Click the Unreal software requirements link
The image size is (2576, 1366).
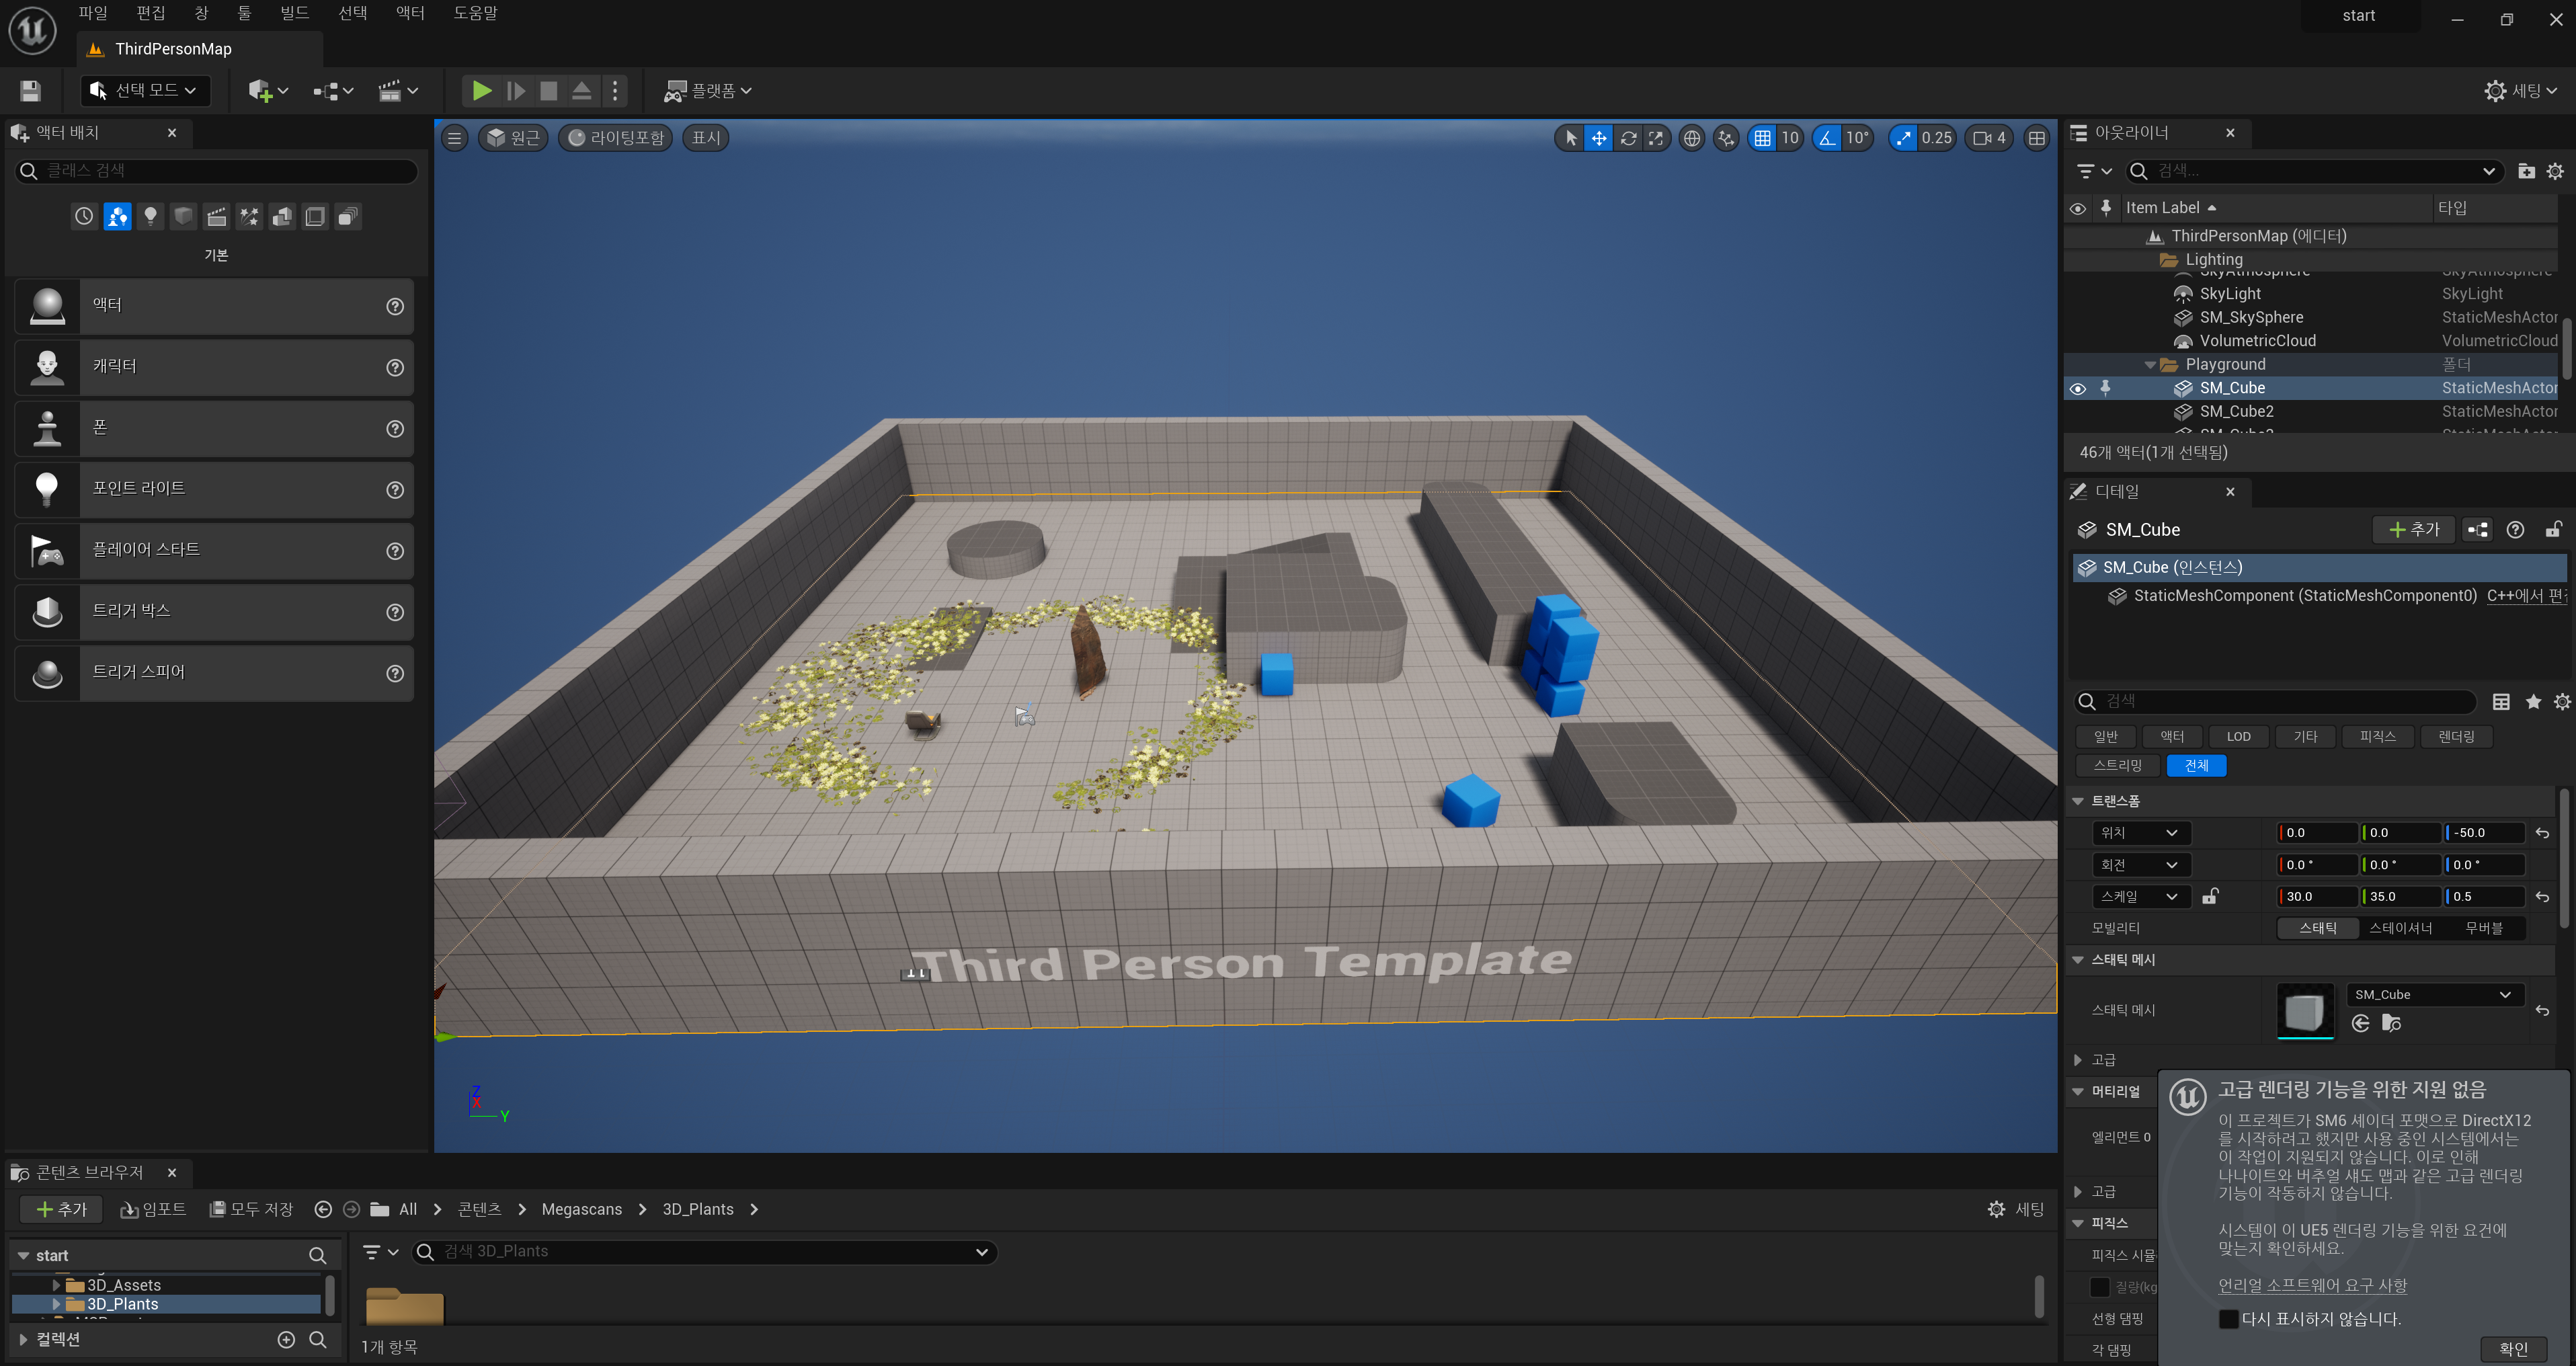2312,1285
